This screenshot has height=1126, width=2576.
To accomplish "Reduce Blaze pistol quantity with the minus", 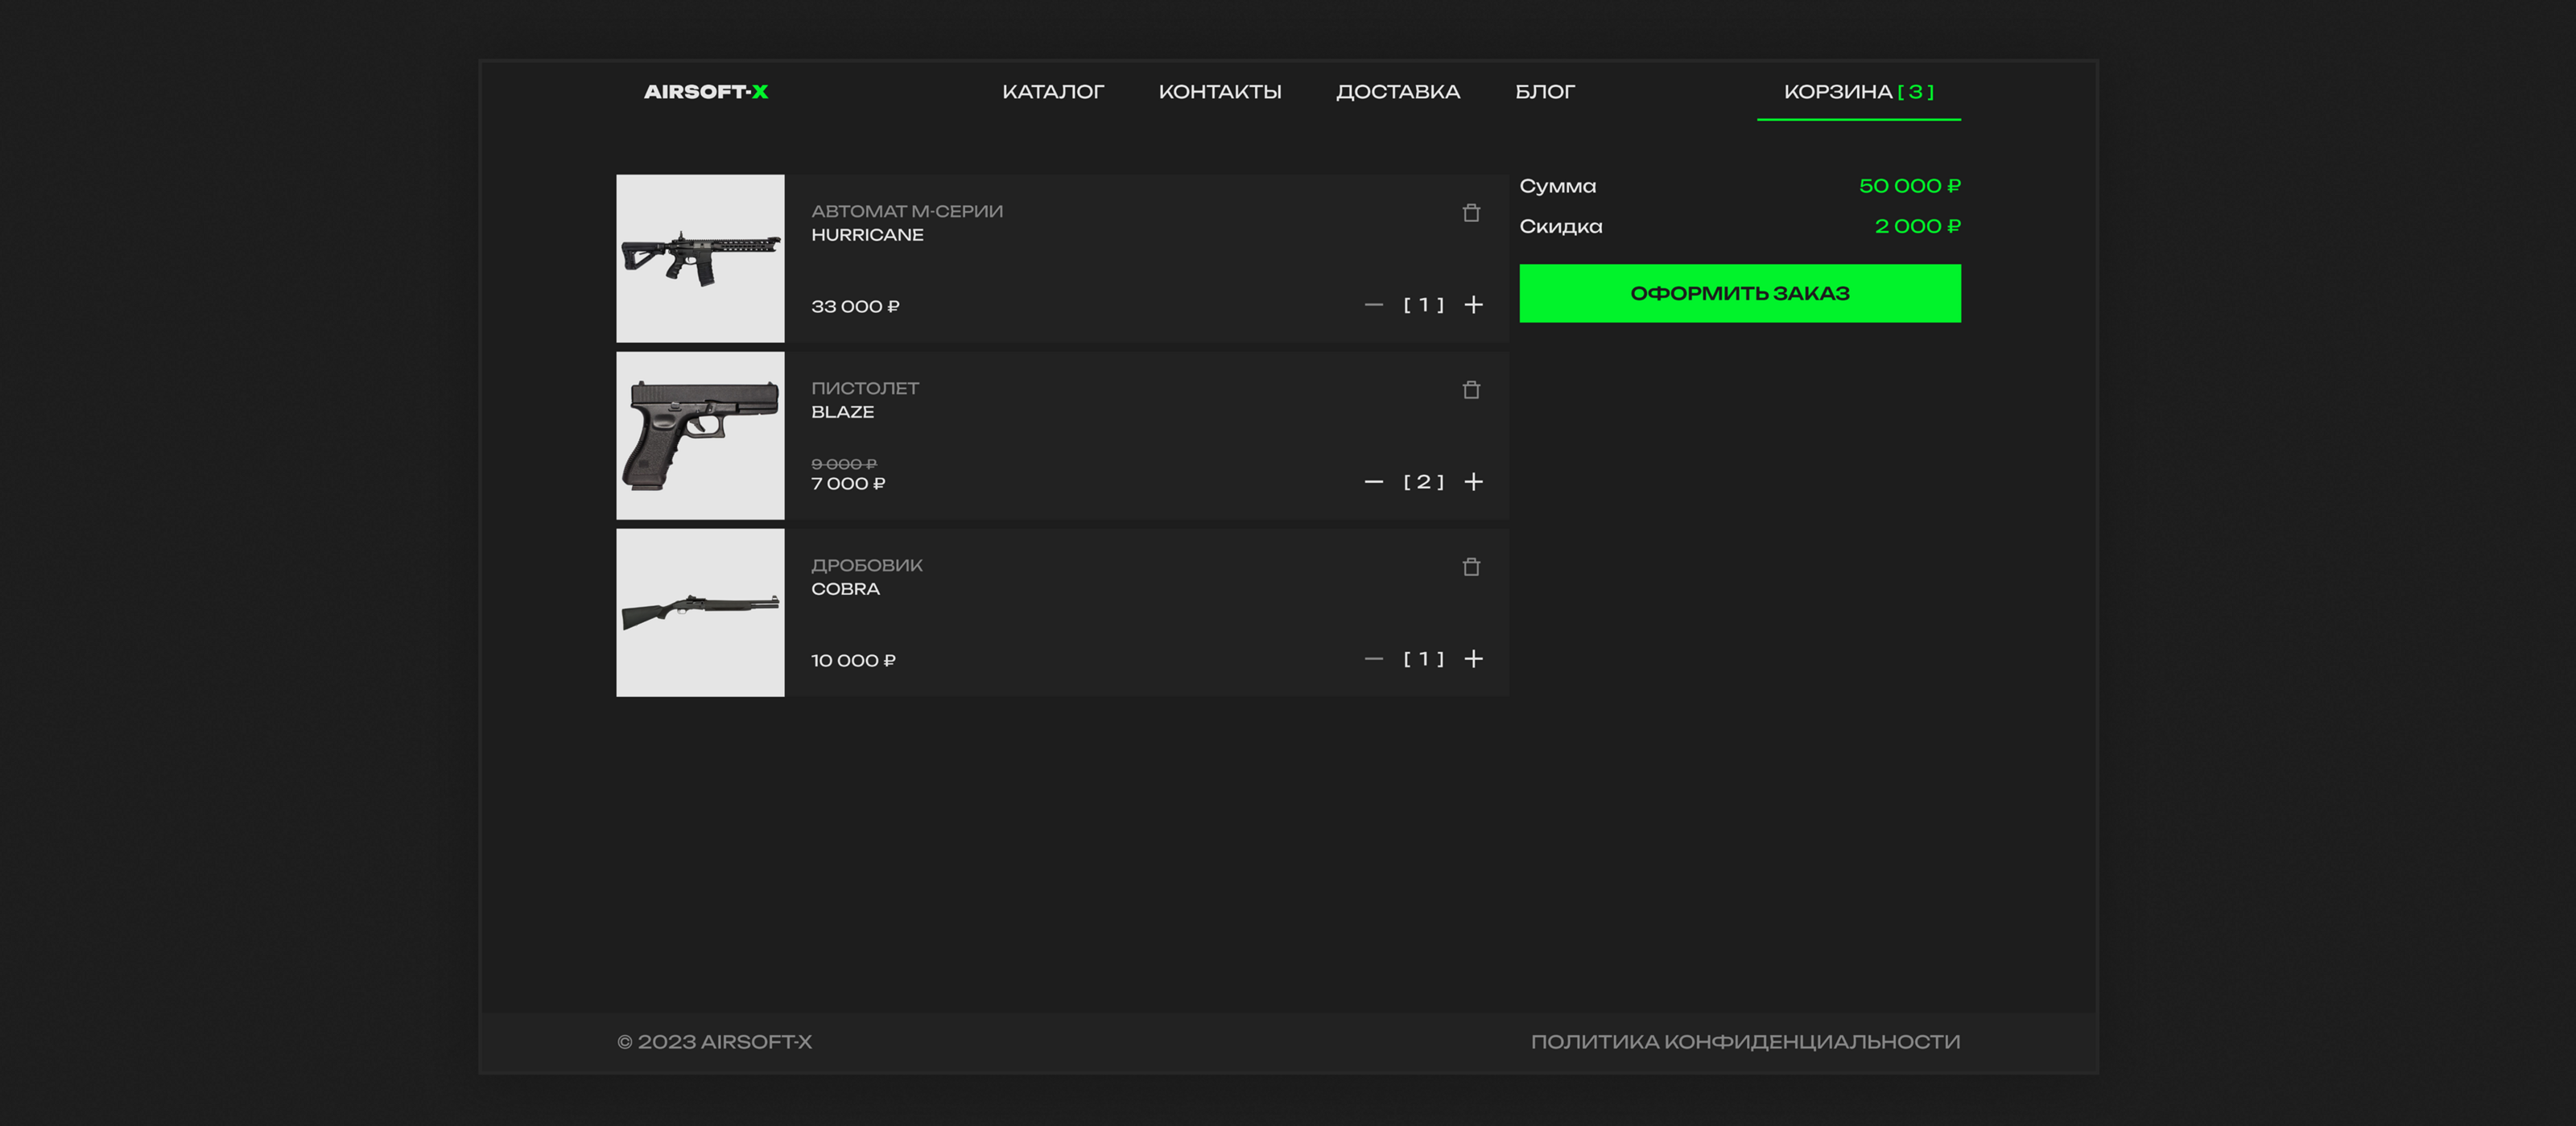I will (1373, 482).
